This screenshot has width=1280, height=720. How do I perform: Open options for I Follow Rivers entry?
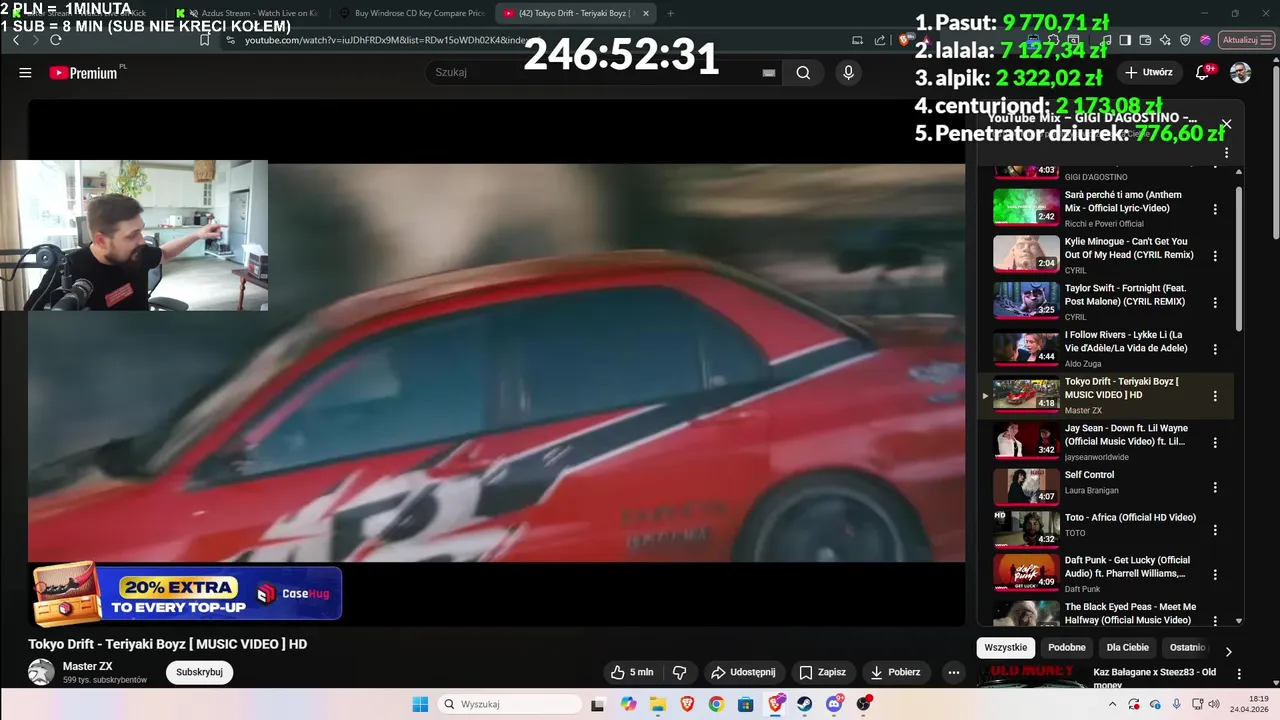[1215, 349]
